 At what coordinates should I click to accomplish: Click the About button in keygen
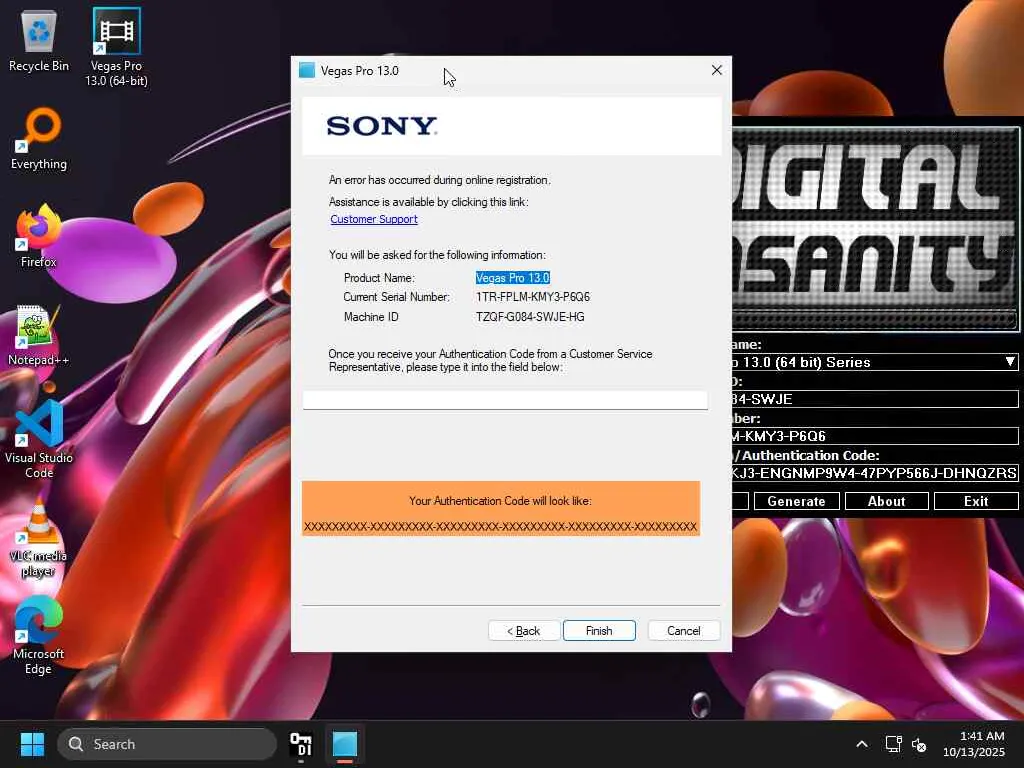click(x=886, y=501)
